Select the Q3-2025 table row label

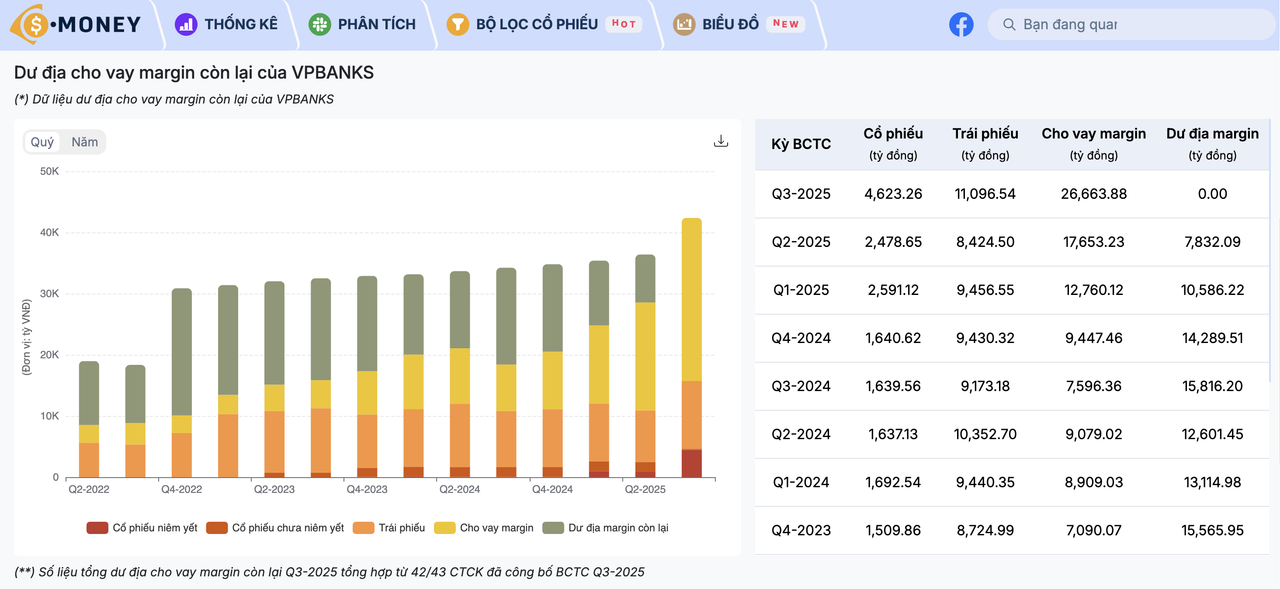pyautogui.click(x=801, y=194)
